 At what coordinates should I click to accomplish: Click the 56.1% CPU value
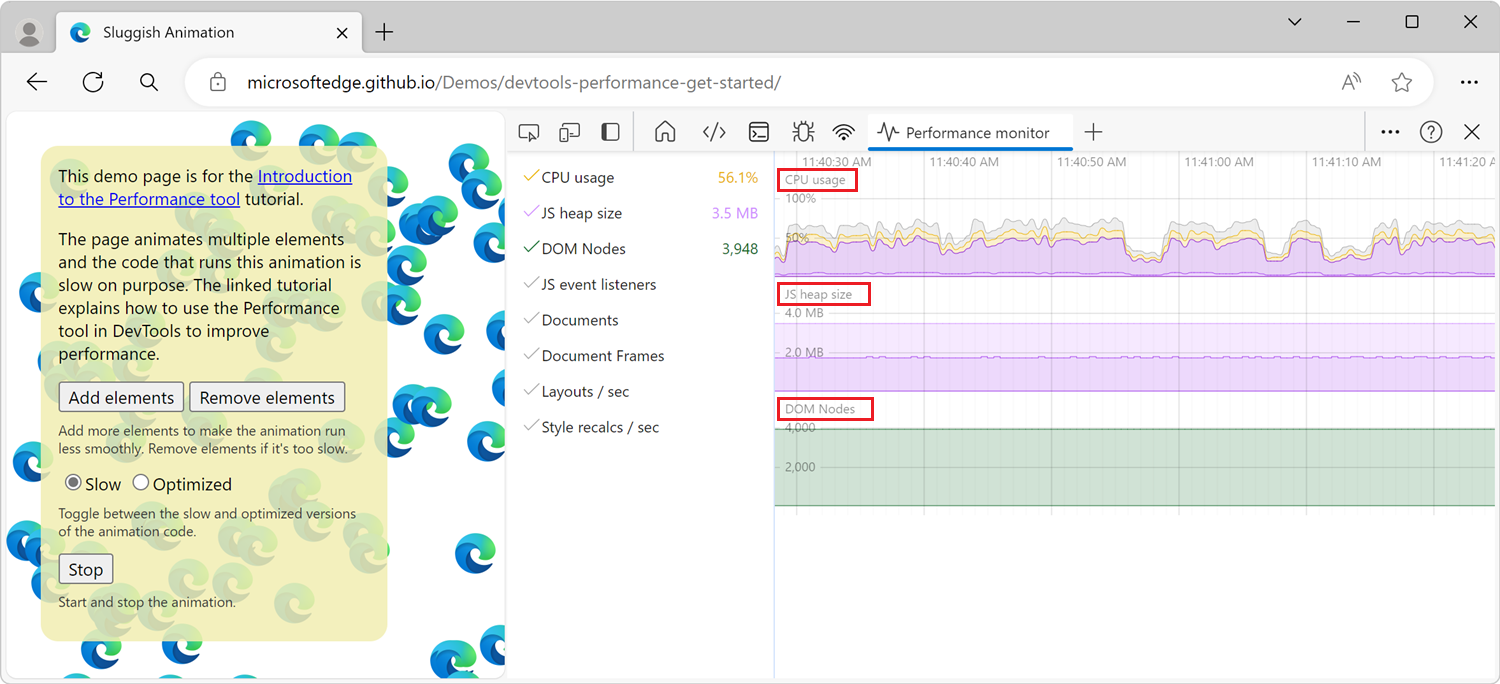(738, 177)
